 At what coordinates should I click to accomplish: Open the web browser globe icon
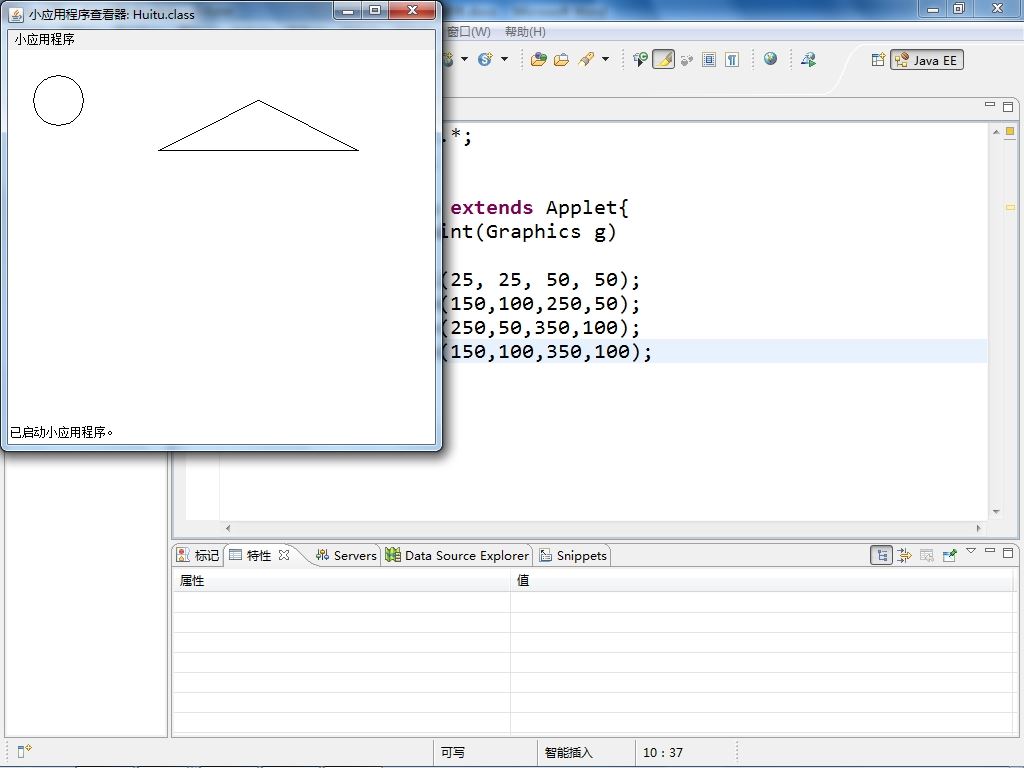click(771, 59)
